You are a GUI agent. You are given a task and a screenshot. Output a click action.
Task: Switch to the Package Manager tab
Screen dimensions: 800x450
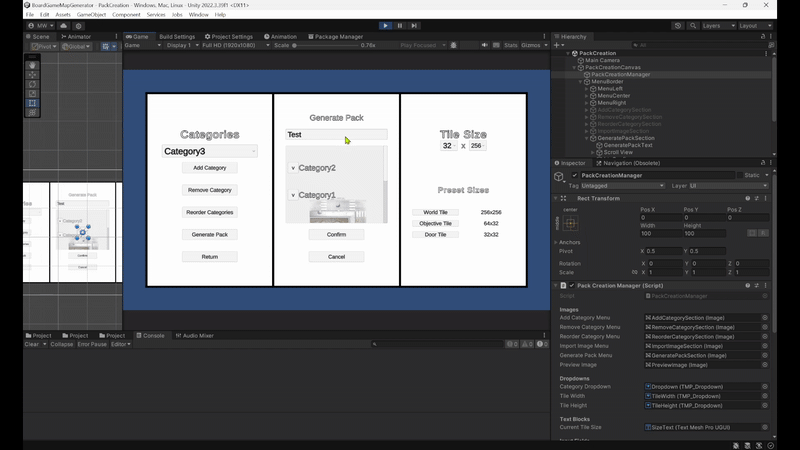[x=335, y=36]
